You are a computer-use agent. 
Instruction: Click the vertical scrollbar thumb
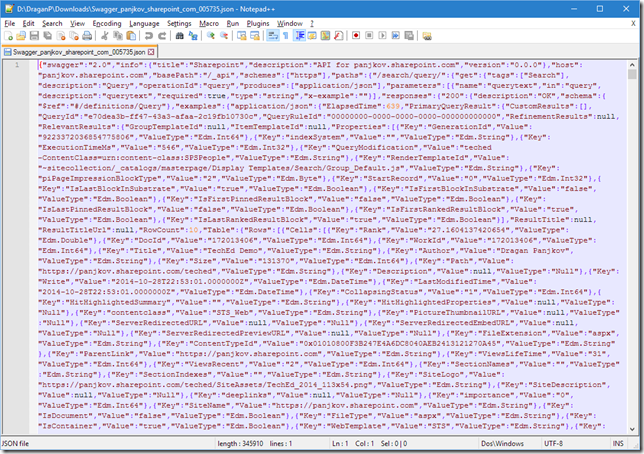[632, 74]
